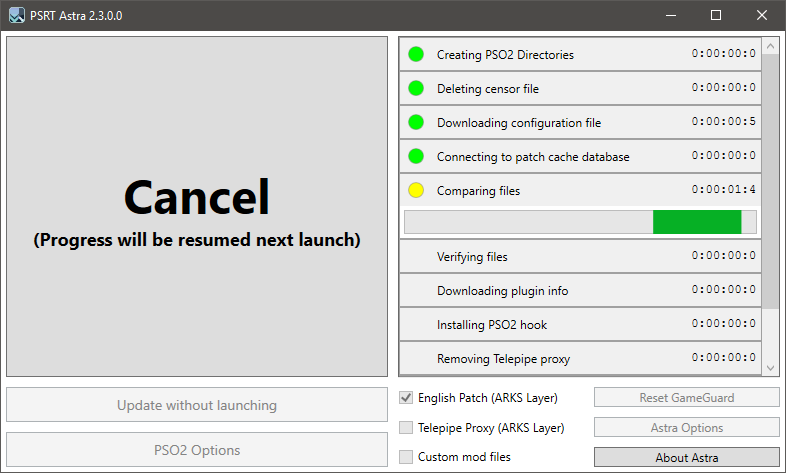Select the Comparing files row text

coord(478,191)
